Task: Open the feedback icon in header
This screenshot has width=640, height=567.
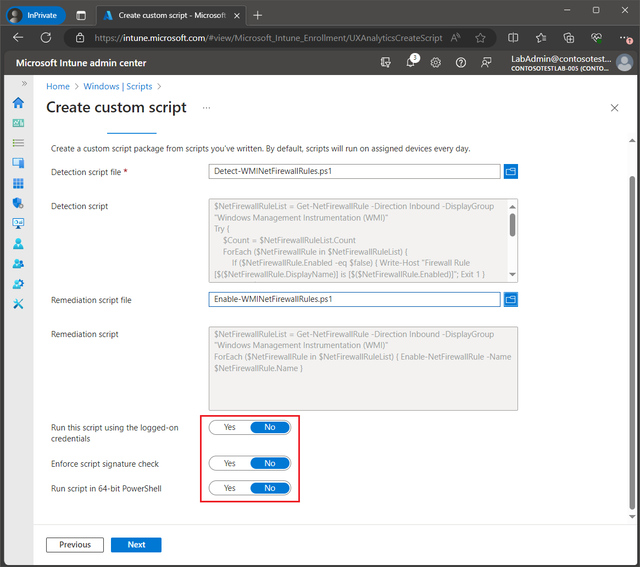Action: (x=486, y=62)
